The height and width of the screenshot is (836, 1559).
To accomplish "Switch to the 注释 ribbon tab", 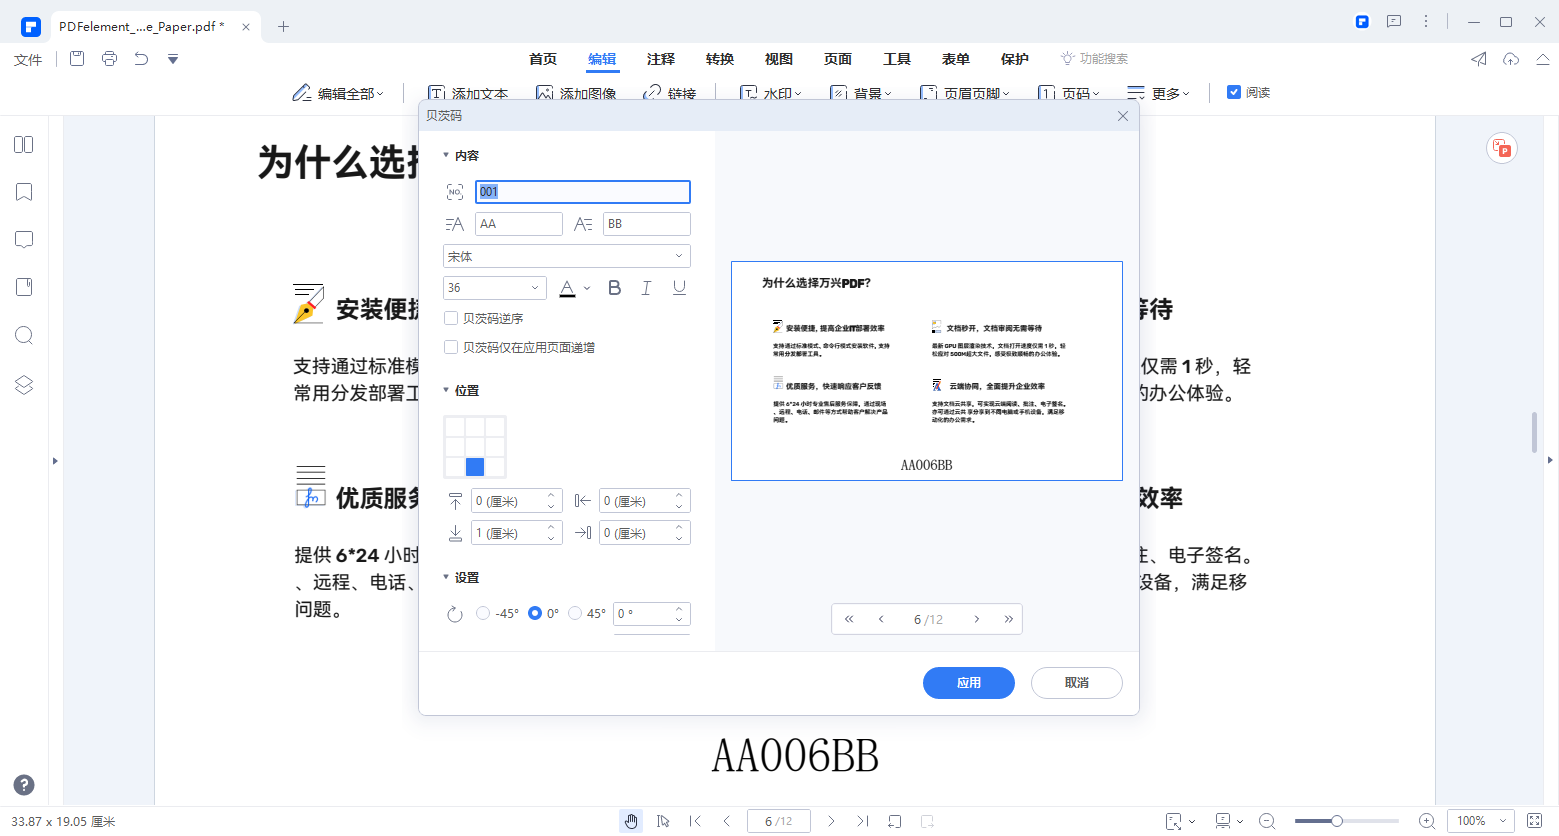I will 660,59.
